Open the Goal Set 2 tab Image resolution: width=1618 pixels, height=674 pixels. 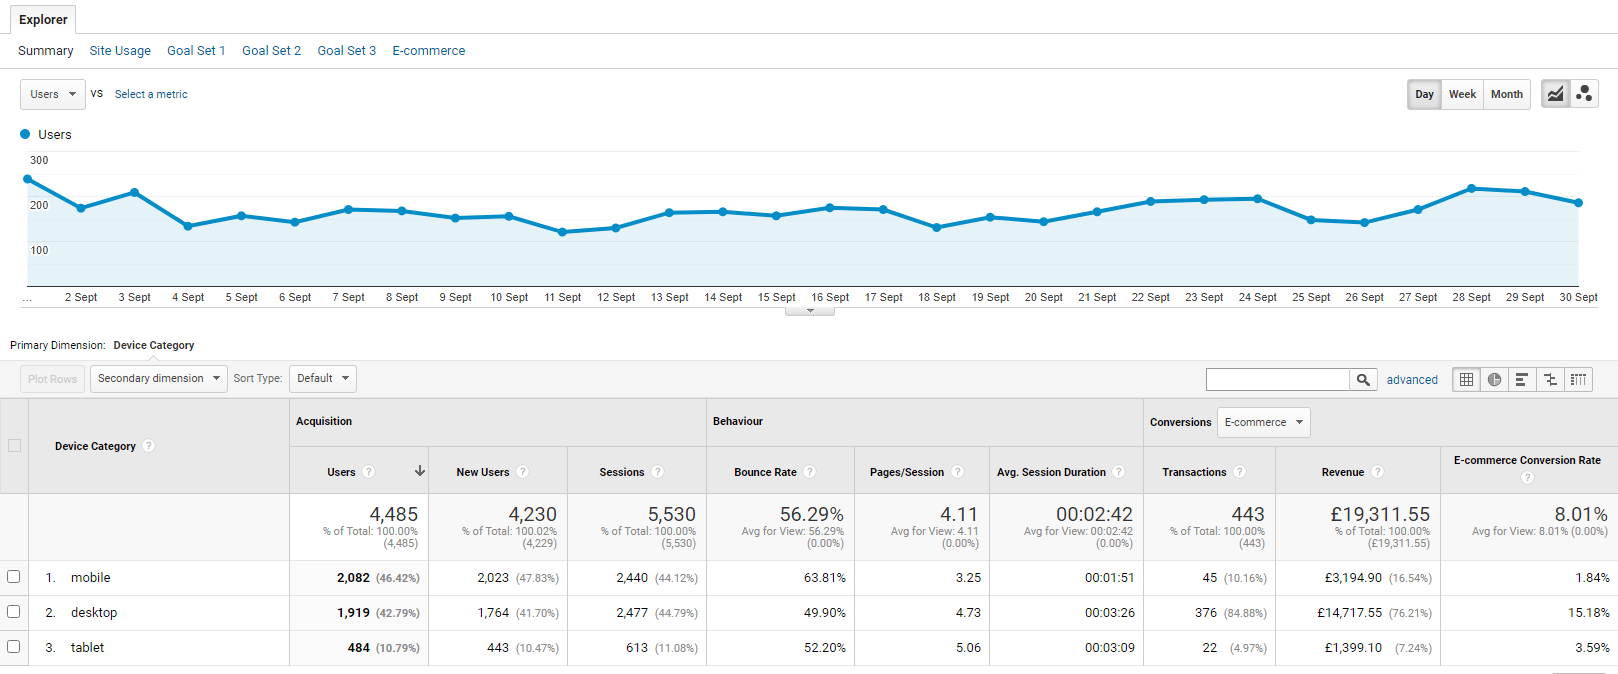pyautogui.click(x=271, y=51)
